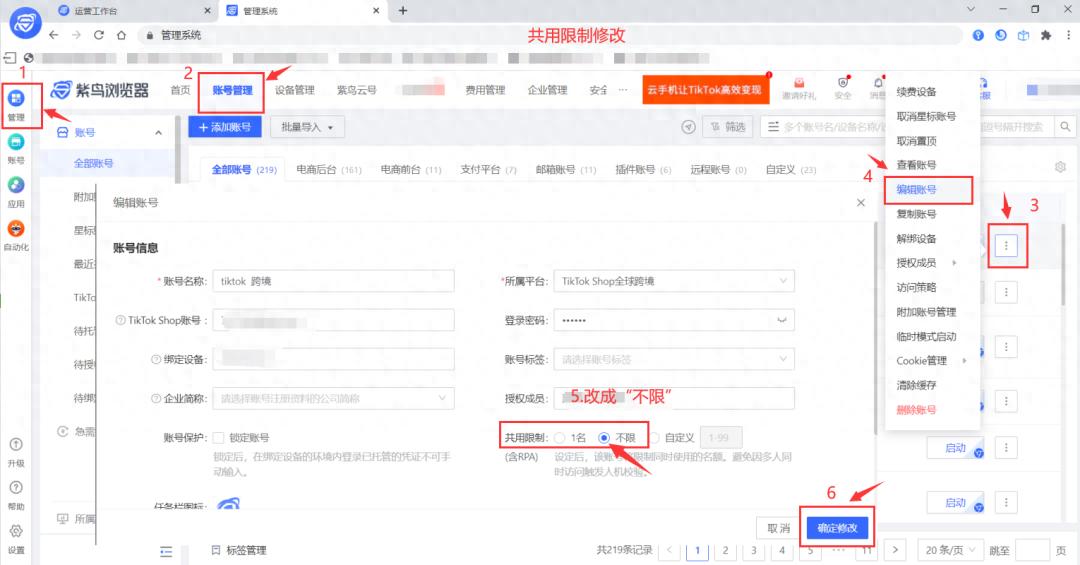1080x565 pixels.
Task: Click the 安全 shield icon in header
Action: tap(843, 83)
